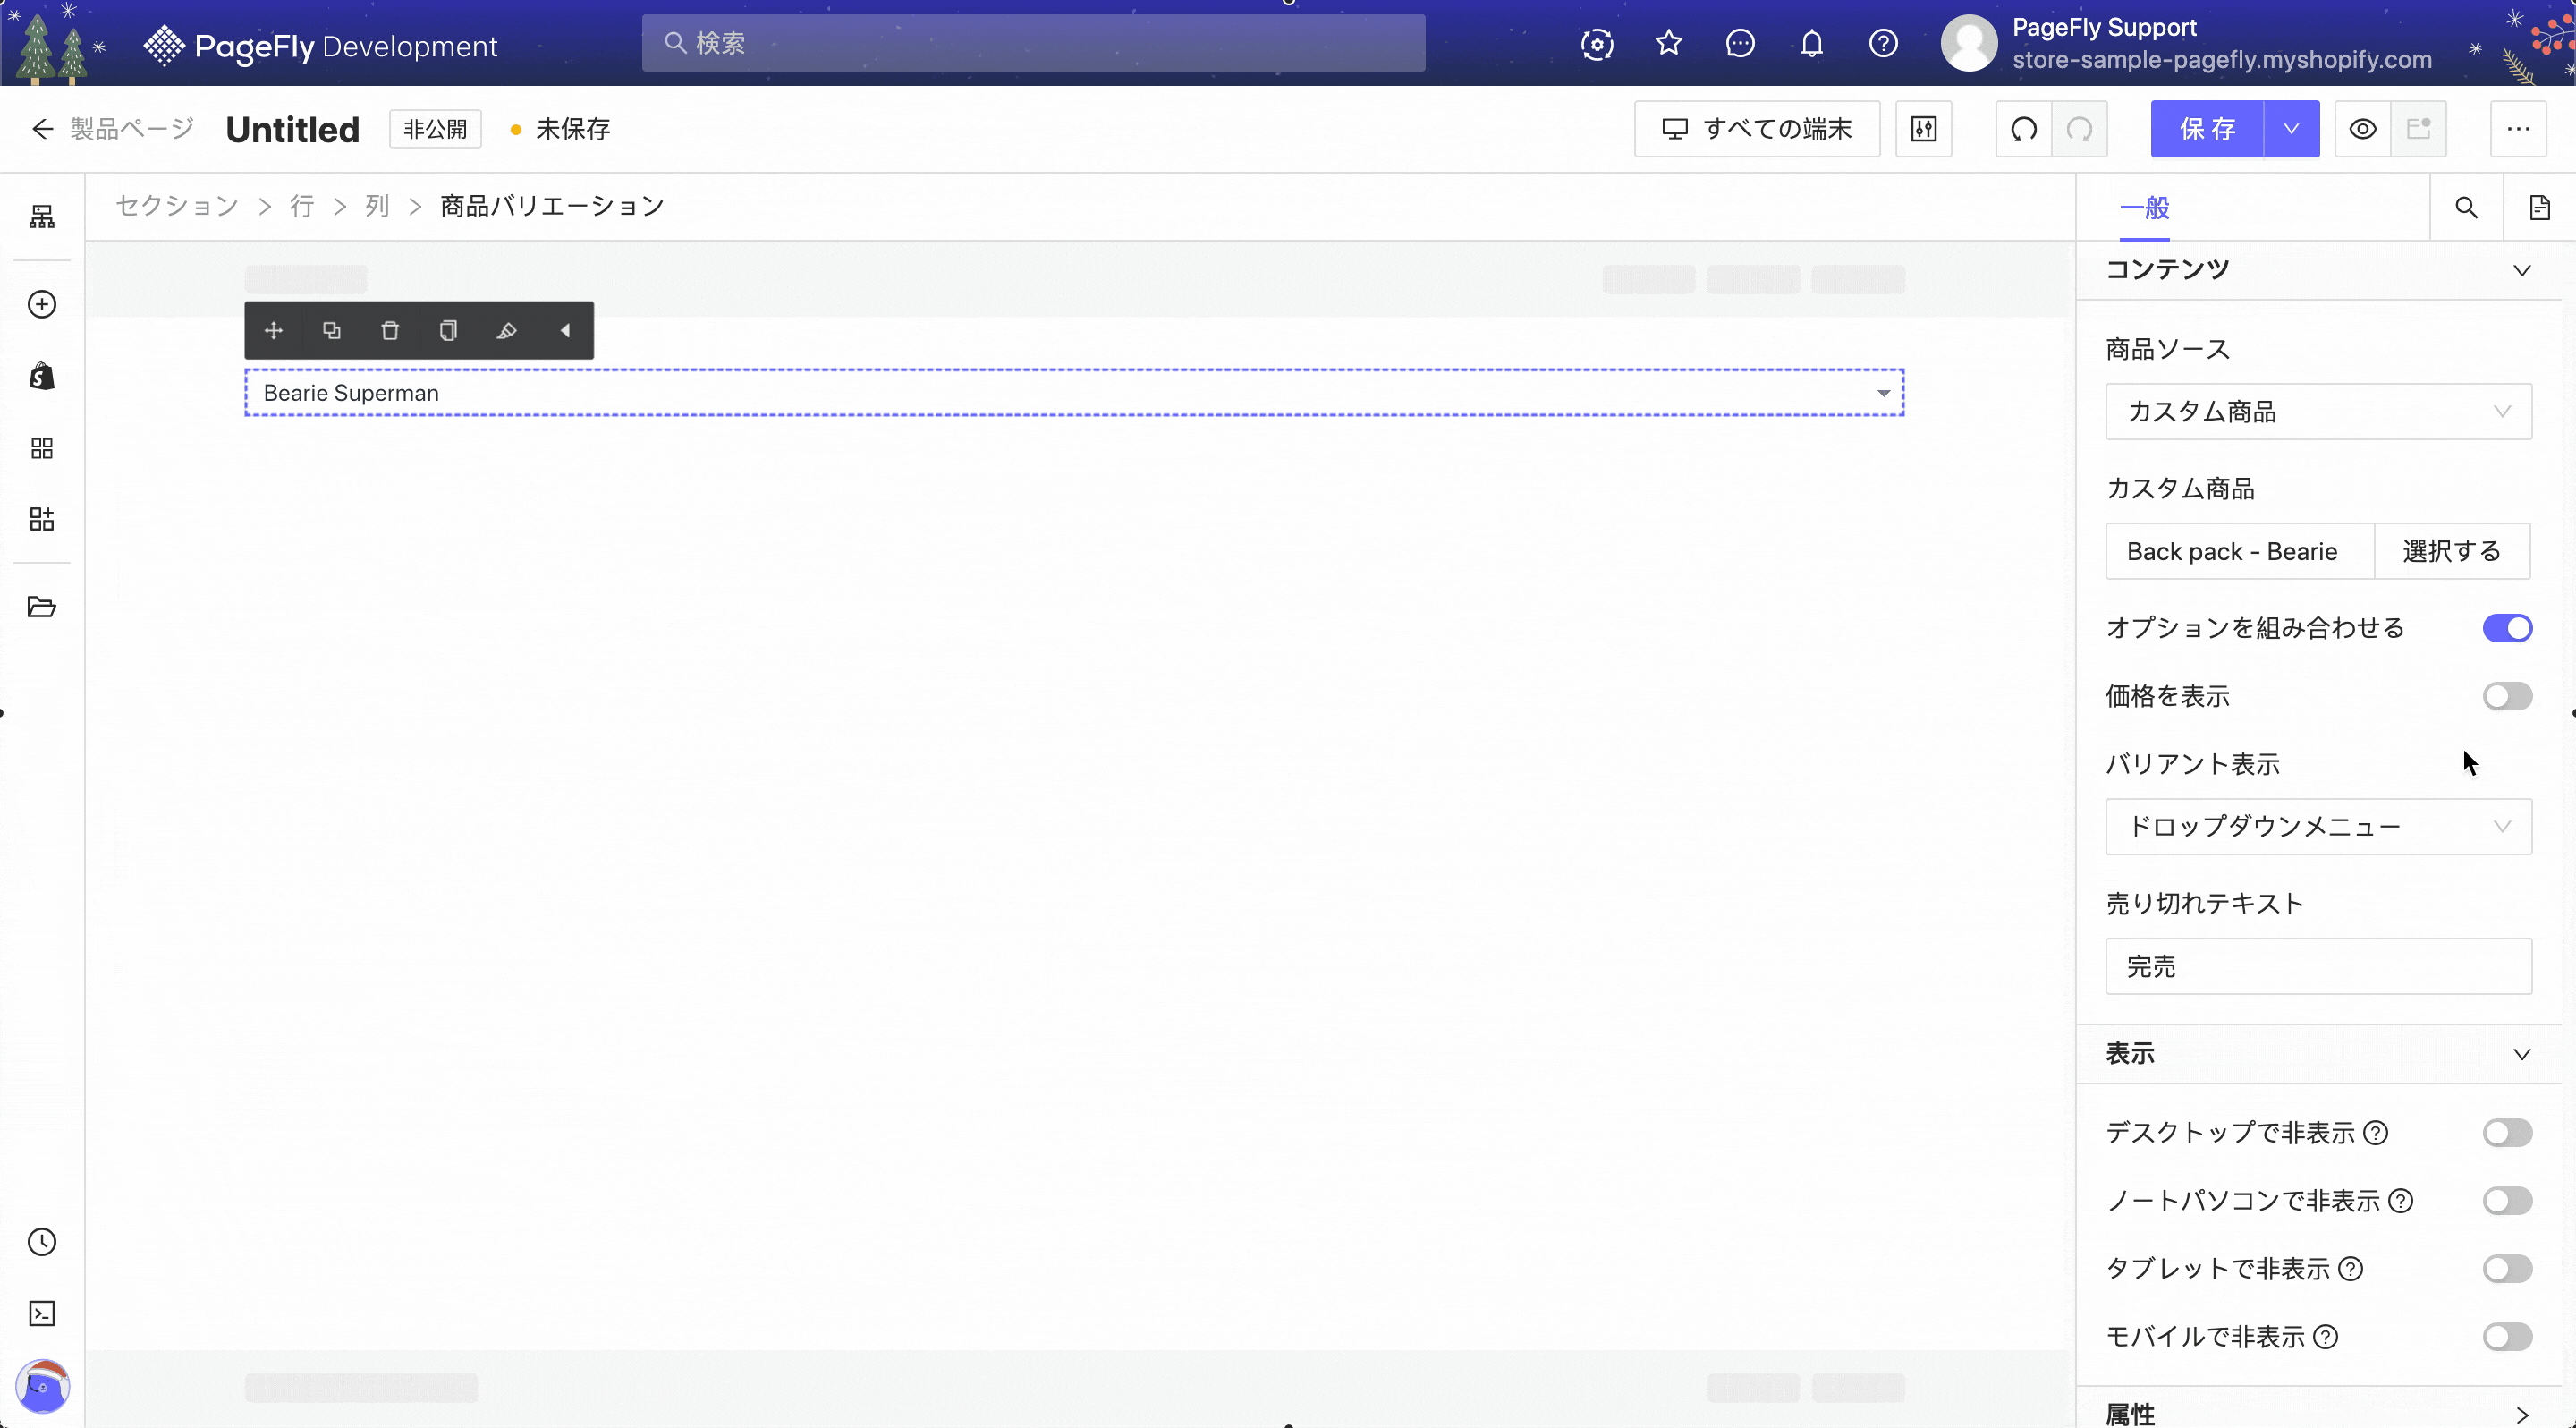Open the more options ellipsis menu
This screenshot has width=2576, height=1428.
coord(2518,129)
